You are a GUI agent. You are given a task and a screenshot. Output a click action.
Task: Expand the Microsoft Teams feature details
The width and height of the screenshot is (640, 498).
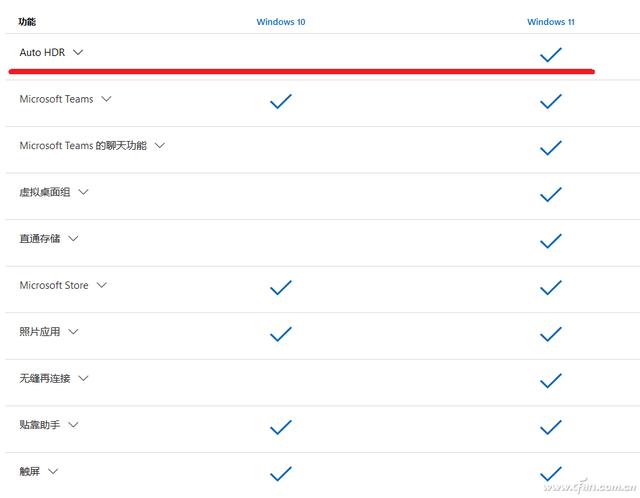click(x=106, y=99)
